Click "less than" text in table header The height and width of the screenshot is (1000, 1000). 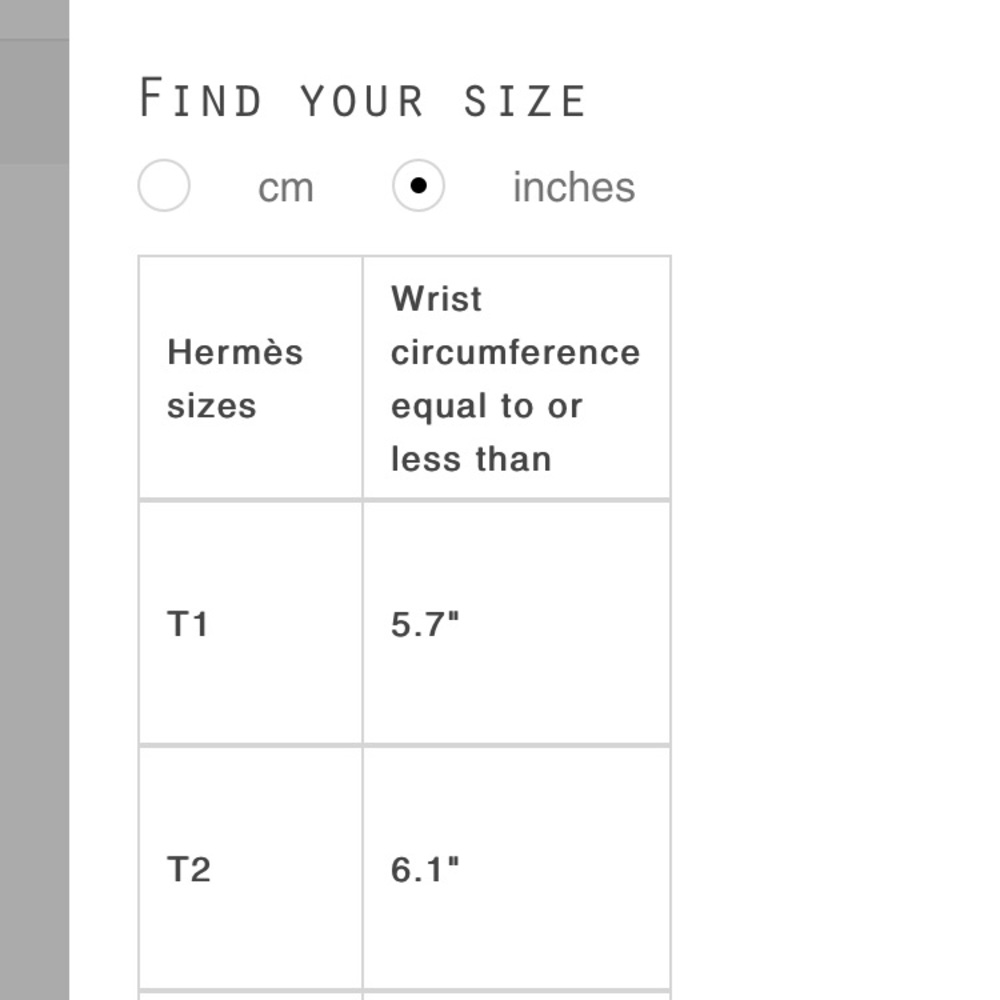[471, 460]
